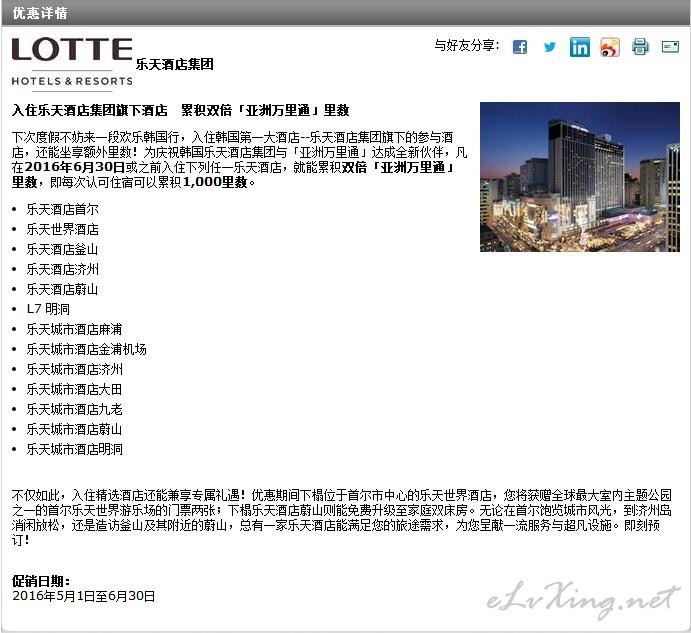Select list item 乐天酒店济州

(x=62, y=269)
